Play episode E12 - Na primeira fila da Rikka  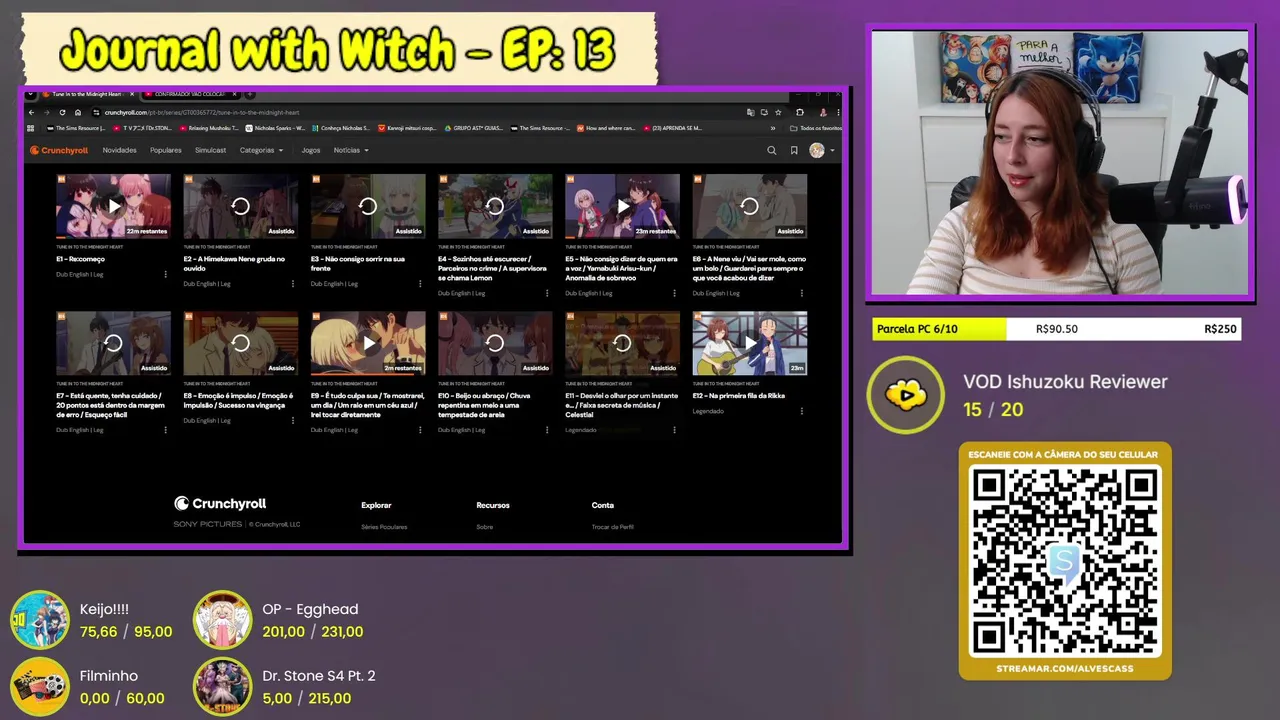pos(749,343)
